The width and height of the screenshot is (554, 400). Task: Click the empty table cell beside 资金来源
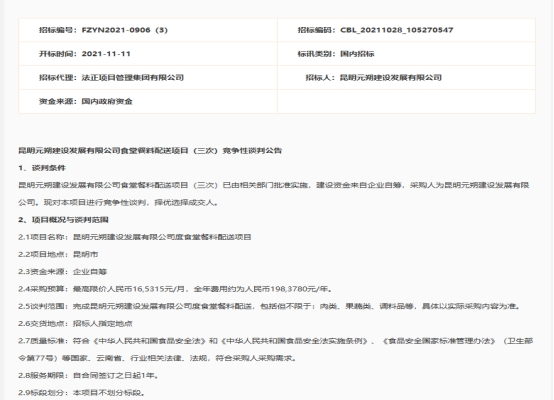406,101
